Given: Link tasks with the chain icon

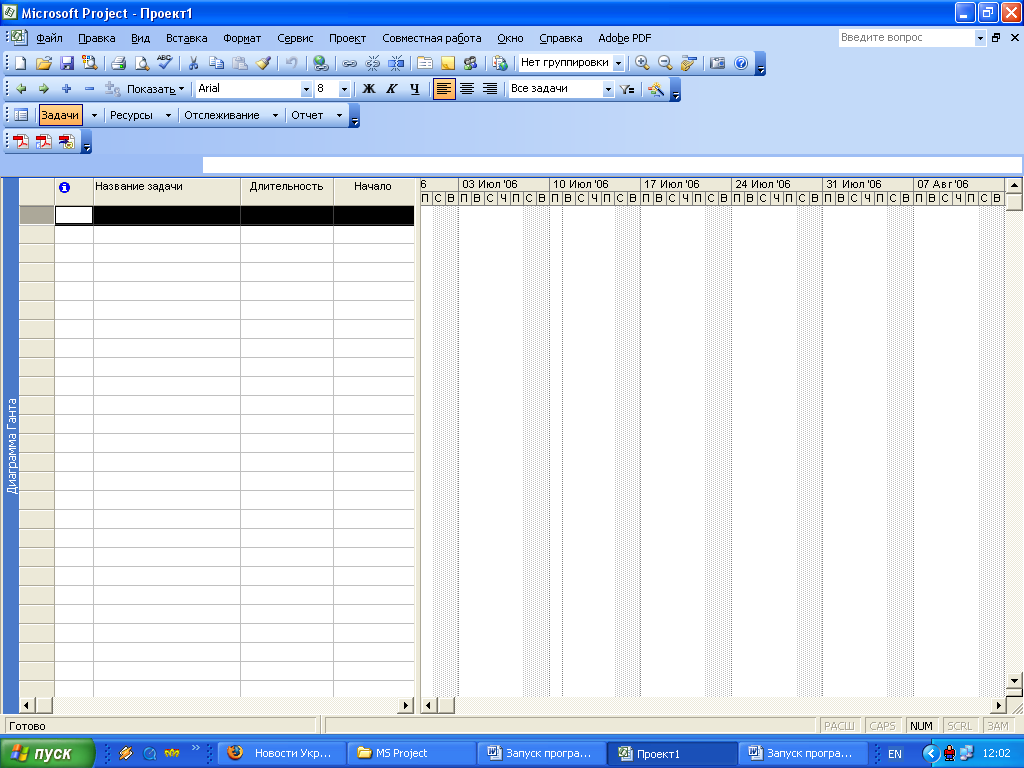Looking at the screenshot, I should coord(349,63).
